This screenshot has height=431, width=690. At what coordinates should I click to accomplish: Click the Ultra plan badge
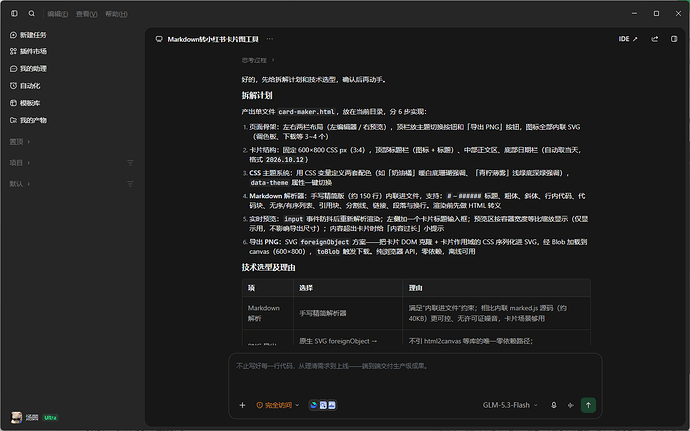click(50, 417)
